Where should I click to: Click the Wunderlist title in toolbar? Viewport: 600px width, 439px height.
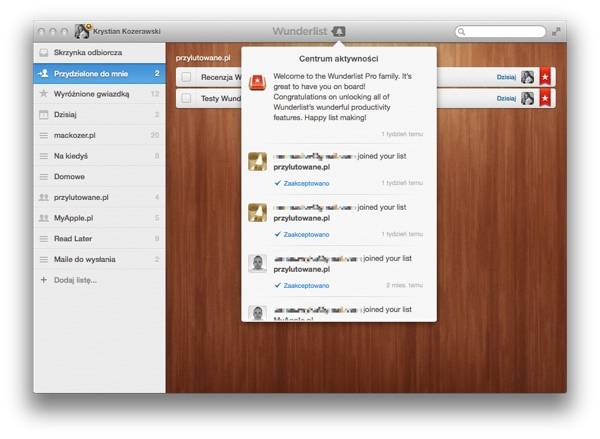pyautogui.click(x=300, y=31)
